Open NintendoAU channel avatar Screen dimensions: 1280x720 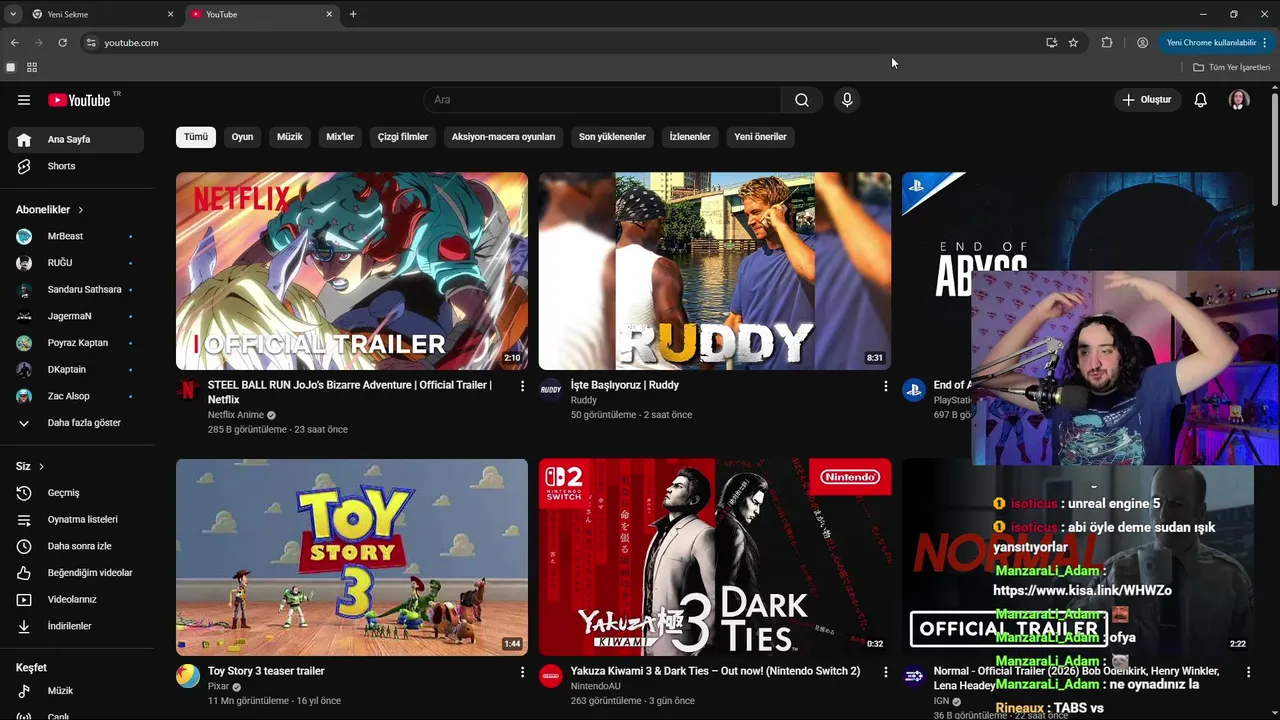pos(551,676)
